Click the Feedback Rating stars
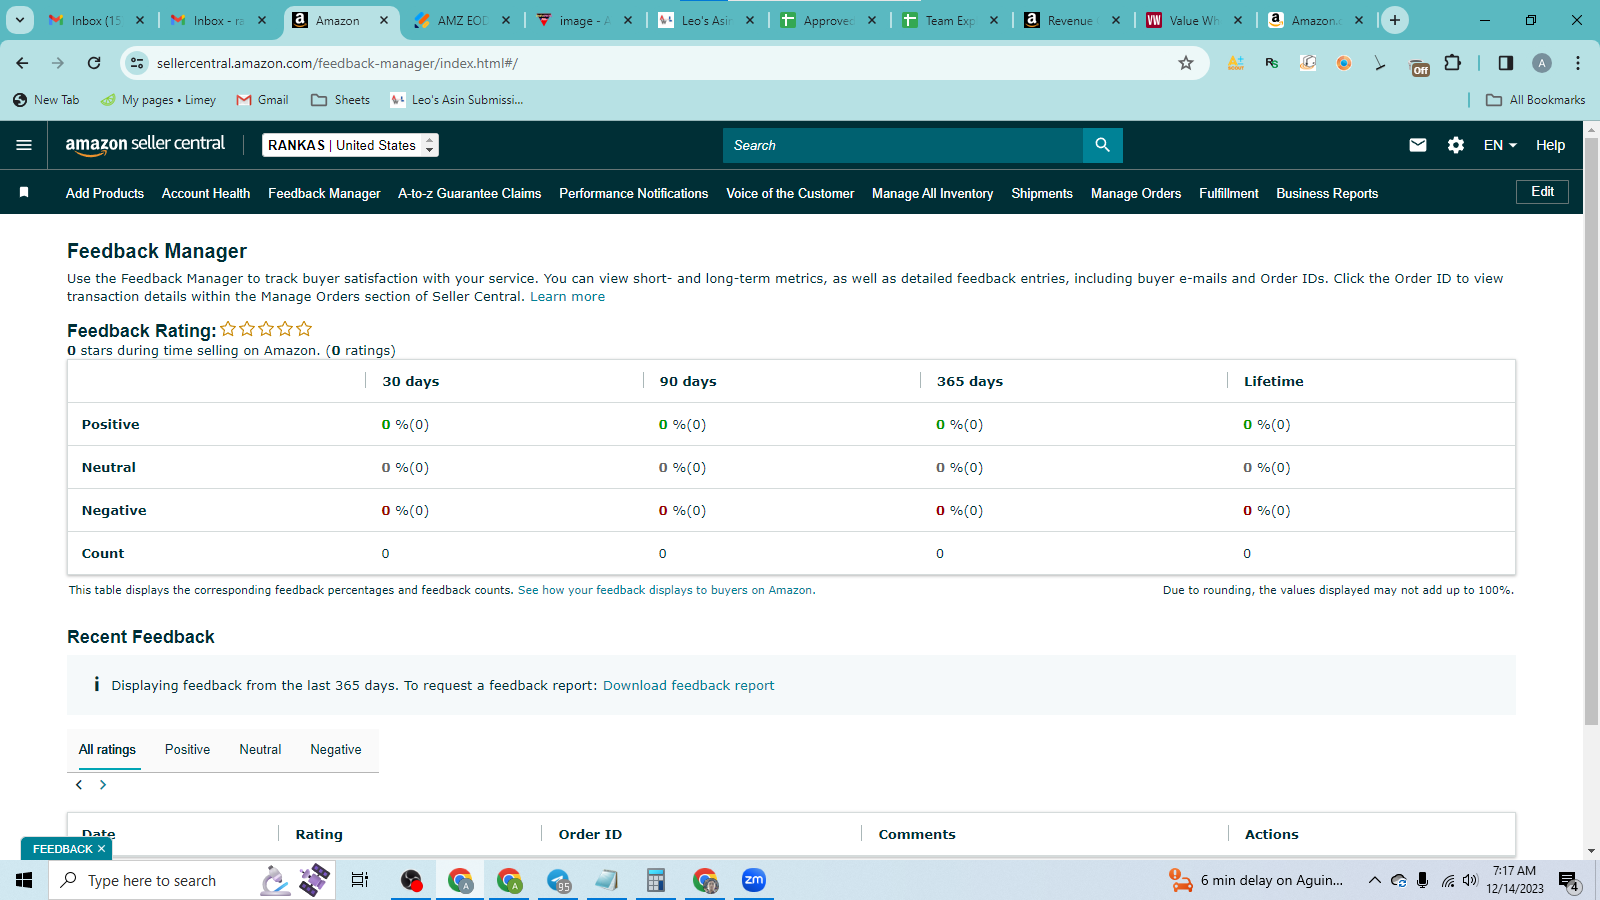 266,329
